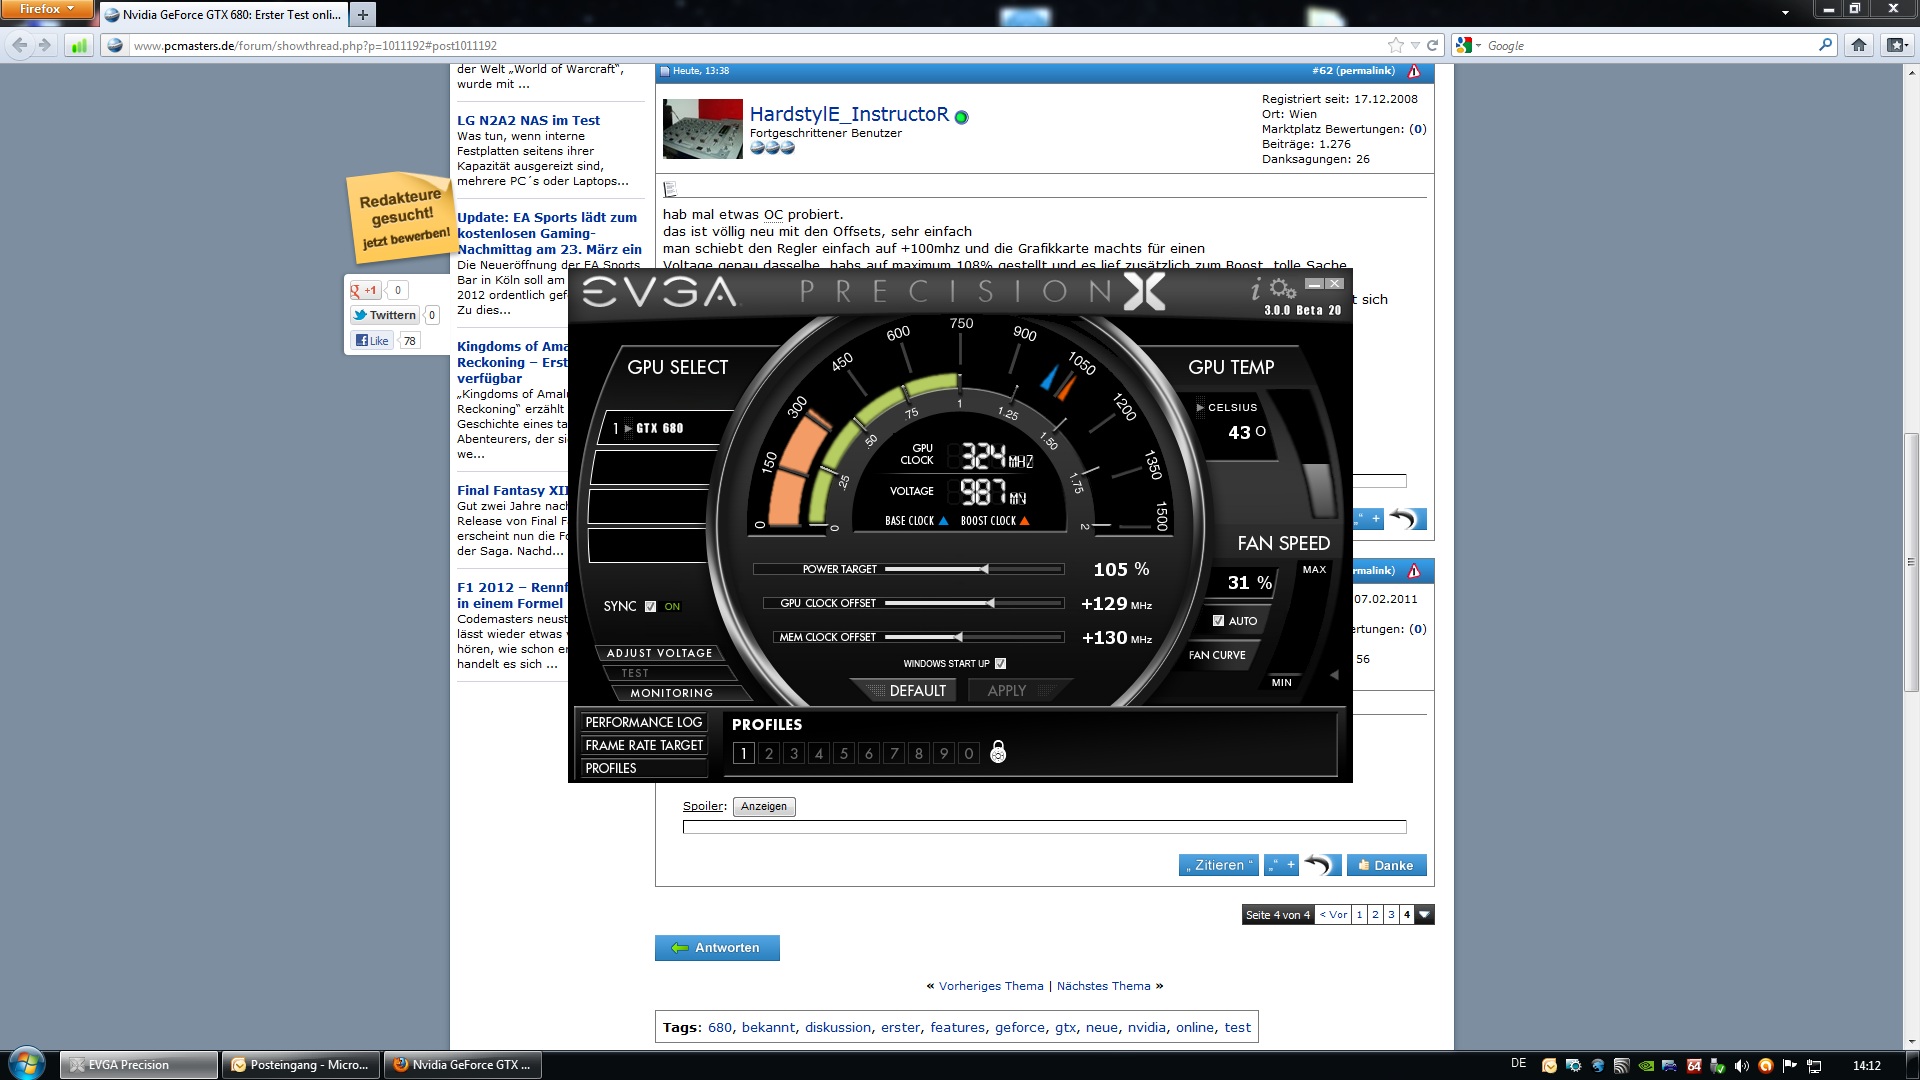Click NVIDIA tray icon in system tray
The image size is (1920, 1080).
1645,1065
